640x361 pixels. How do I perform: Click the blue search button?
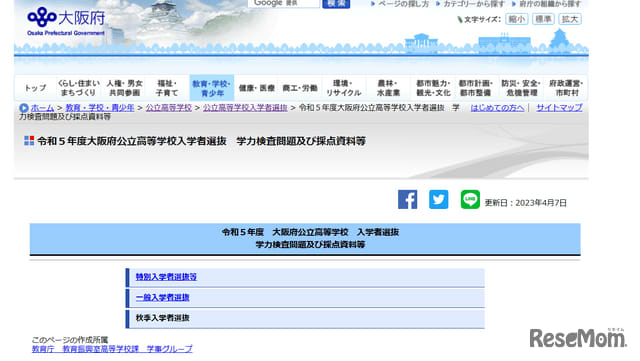click(336, 3)
